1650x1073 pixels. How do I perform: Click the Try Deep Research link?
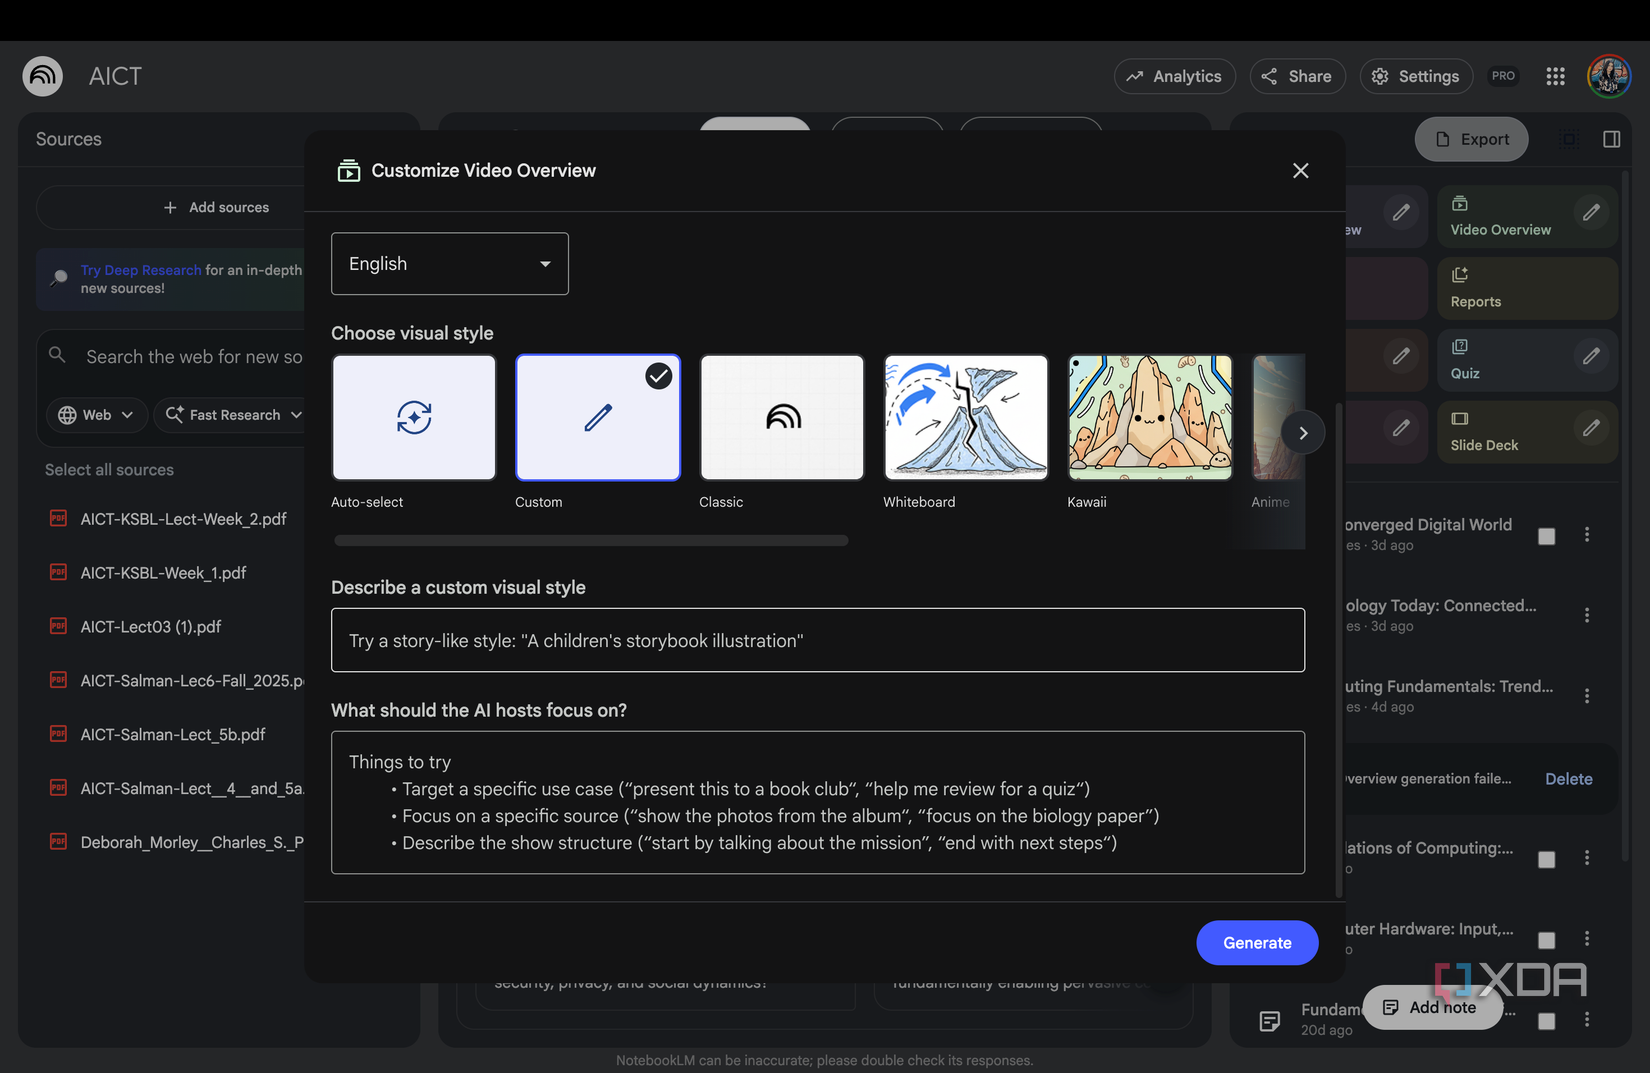click(139, 269)
